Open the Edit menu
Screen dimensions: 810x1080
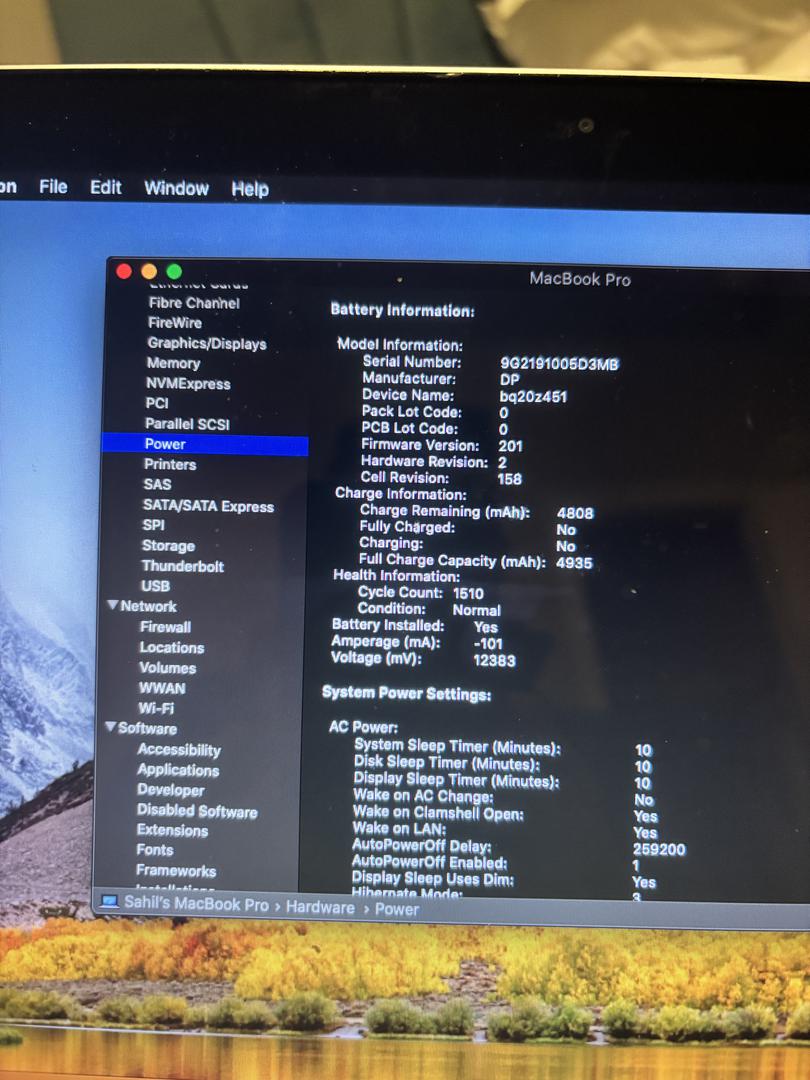point(105,187)
